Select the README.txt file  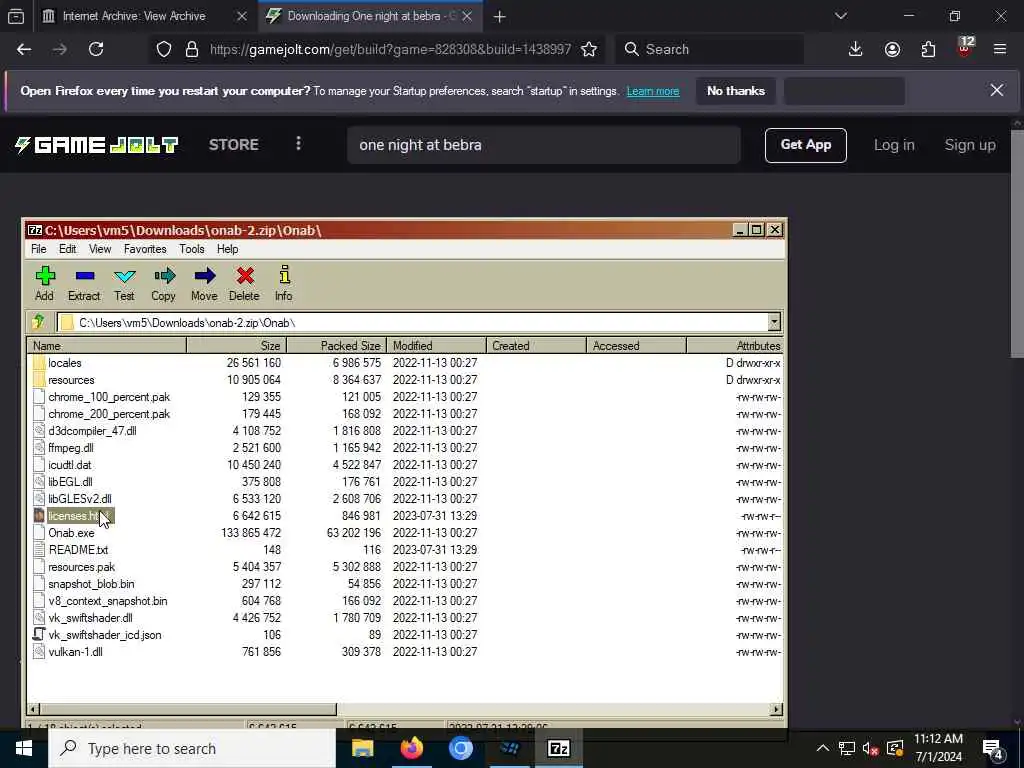click(78, 550)
